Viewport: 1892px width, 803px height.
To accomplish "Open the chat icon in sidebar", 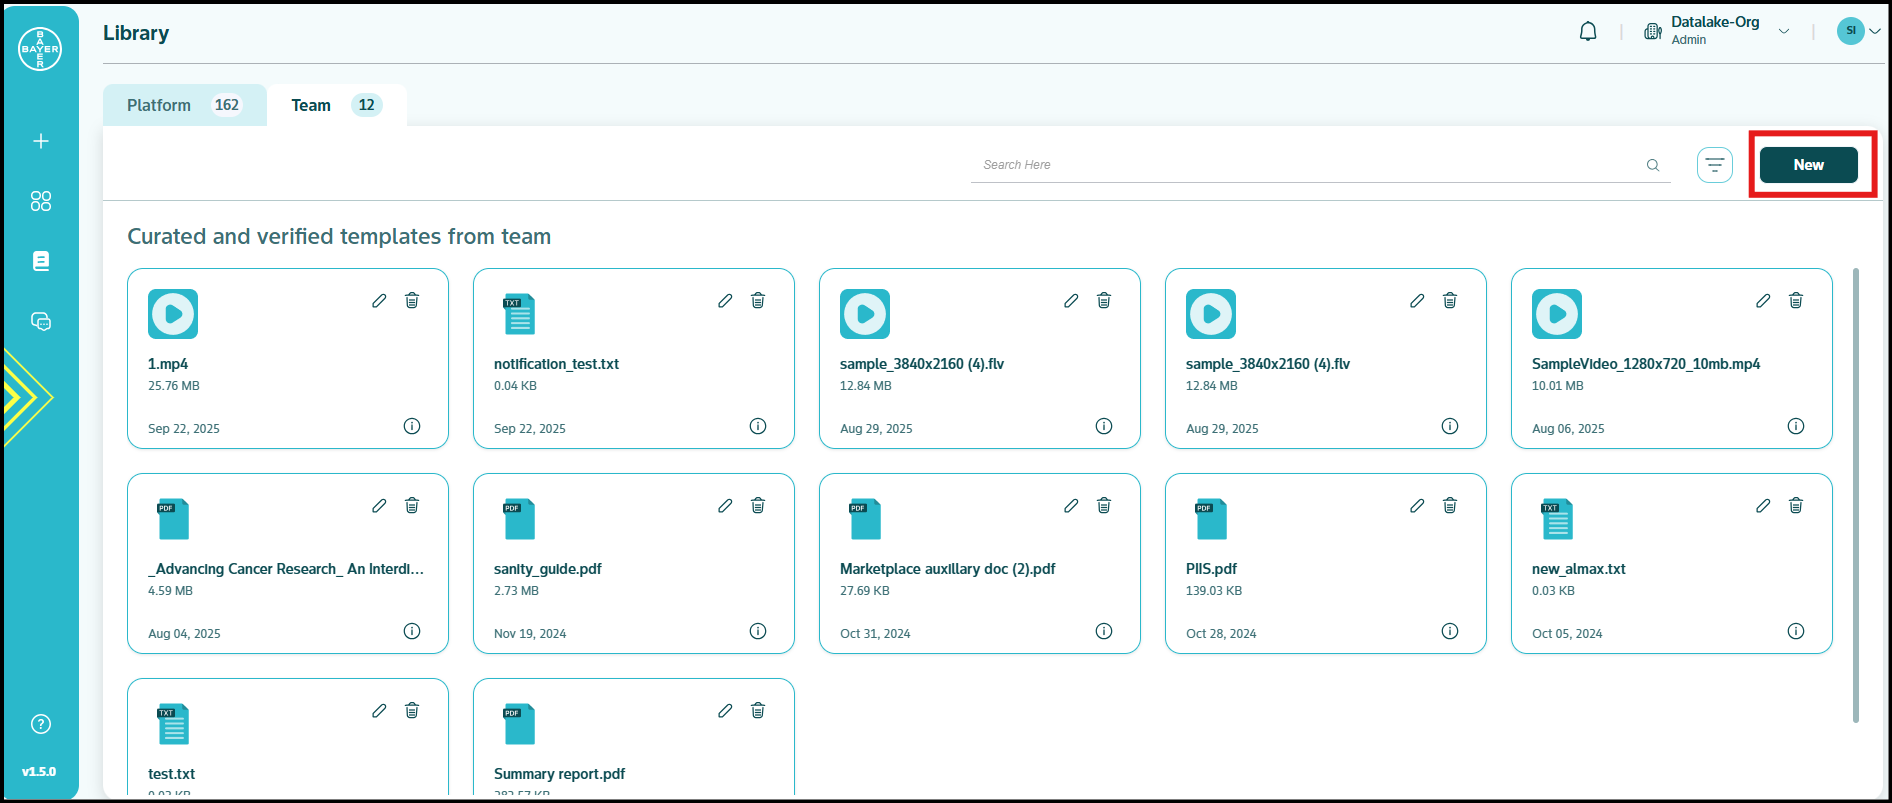I will click(41, 321).
